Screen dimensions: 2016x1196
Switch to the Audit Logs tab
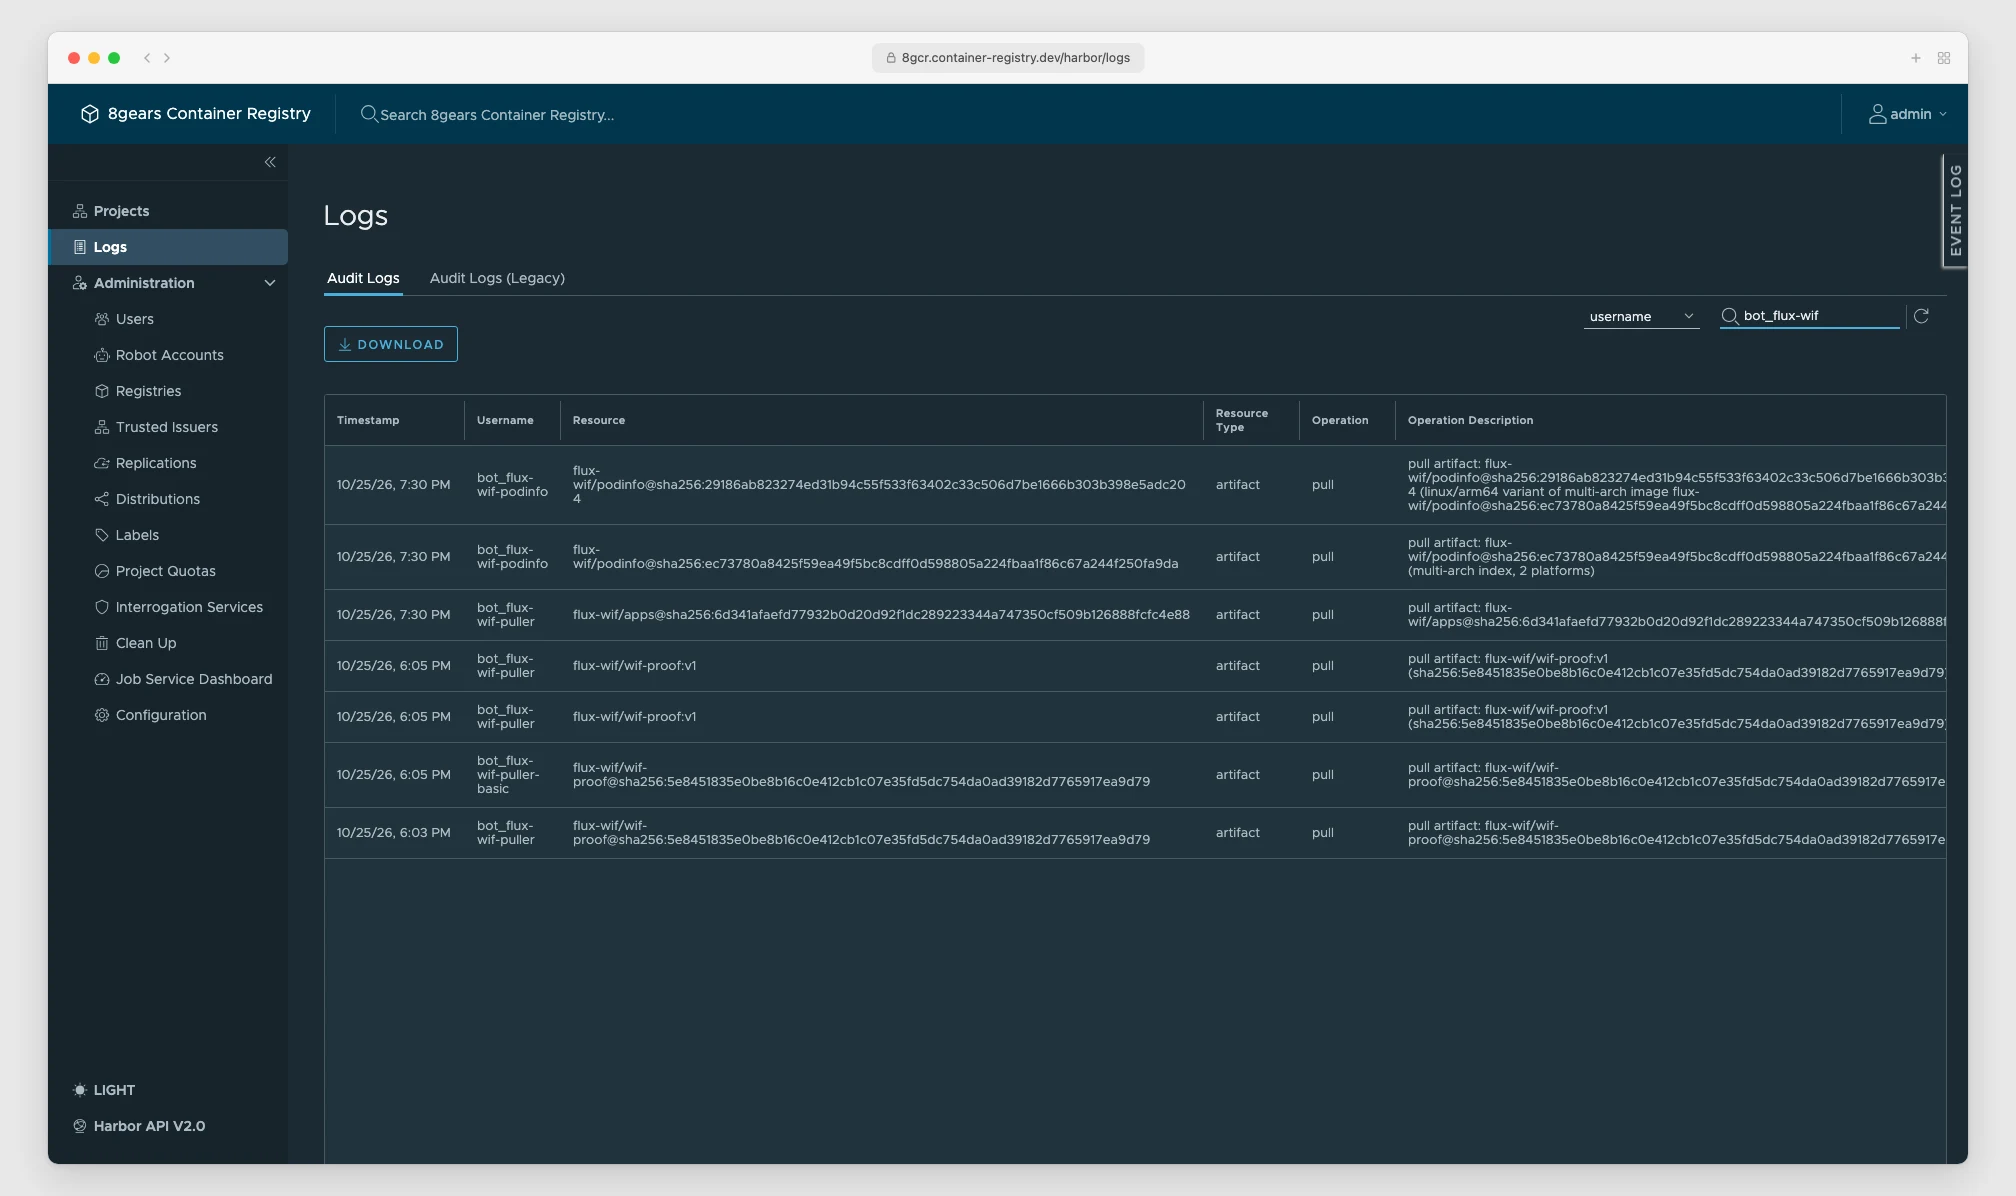coord(363,278)
